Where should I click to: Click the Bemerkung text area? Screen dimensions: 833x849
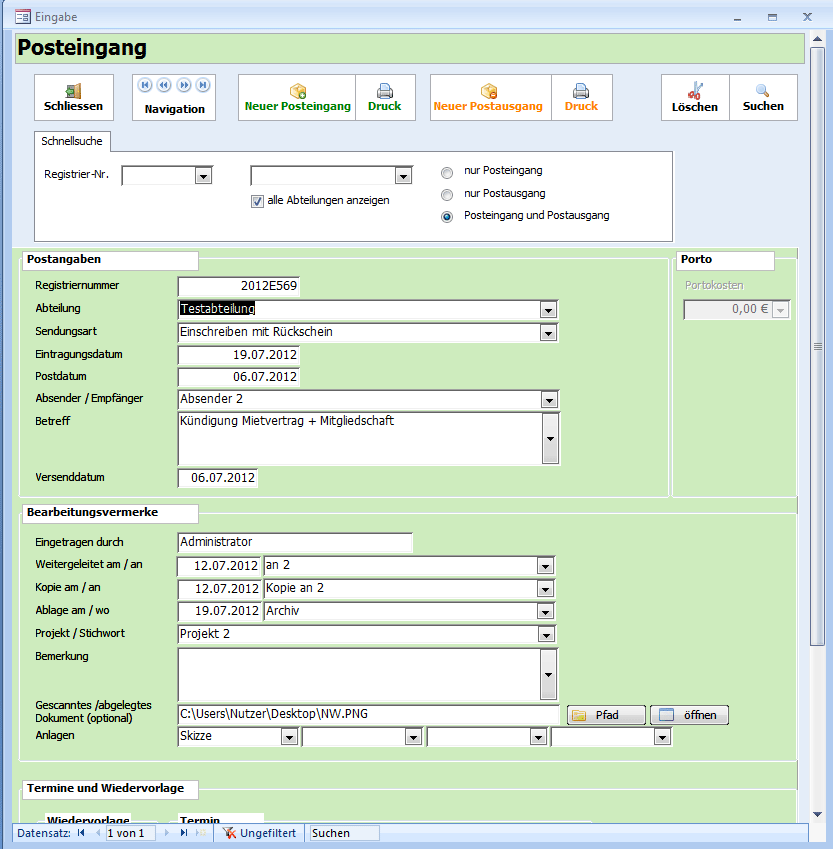coord(359,675)
